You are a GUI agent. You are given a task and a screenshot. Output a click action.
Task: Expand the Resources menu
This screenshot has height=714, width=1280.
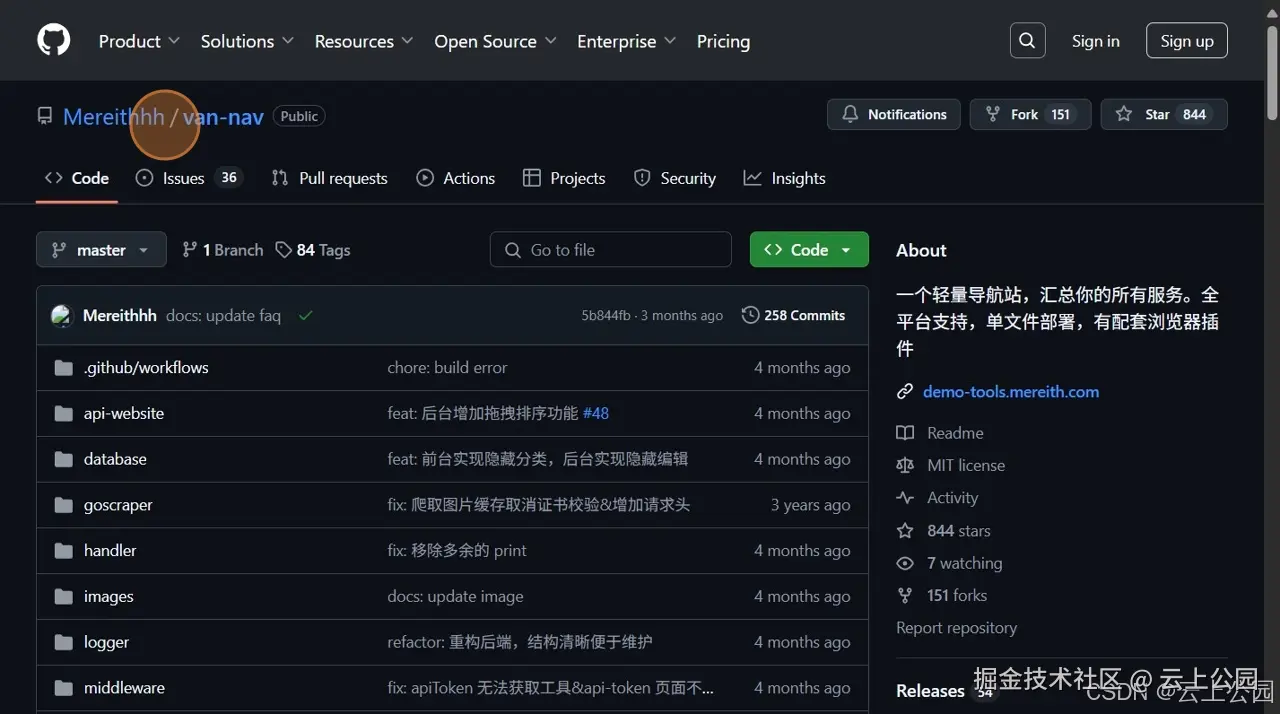[x=364, y=41]
